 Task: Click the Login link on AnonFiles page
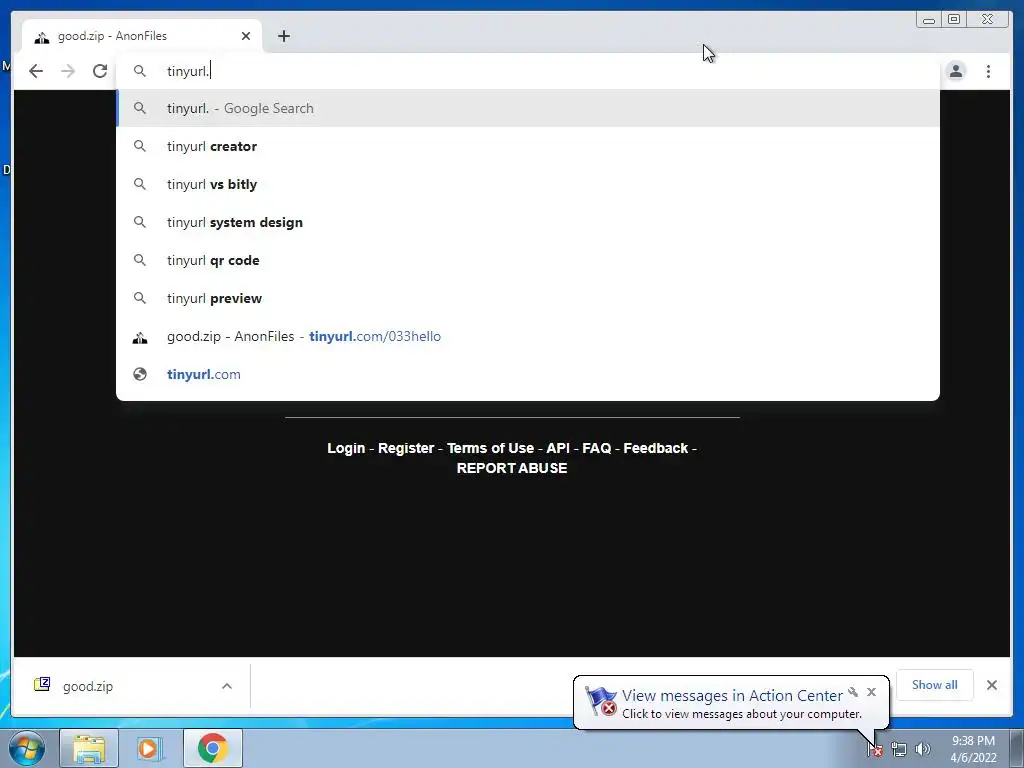coord(346,448)
